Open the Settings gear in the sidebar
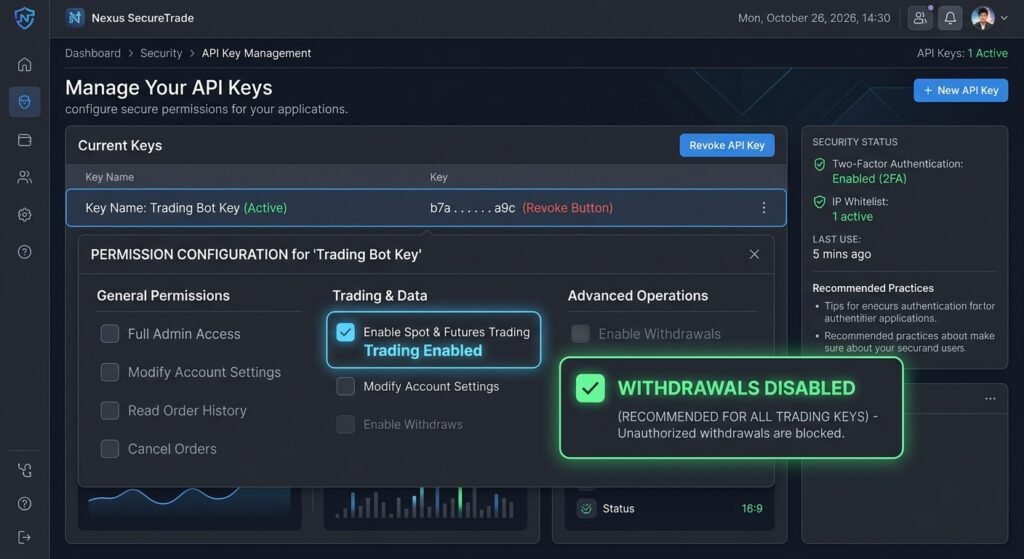The width and height of the screenshot is (1024, 559). tap(24, 214)
